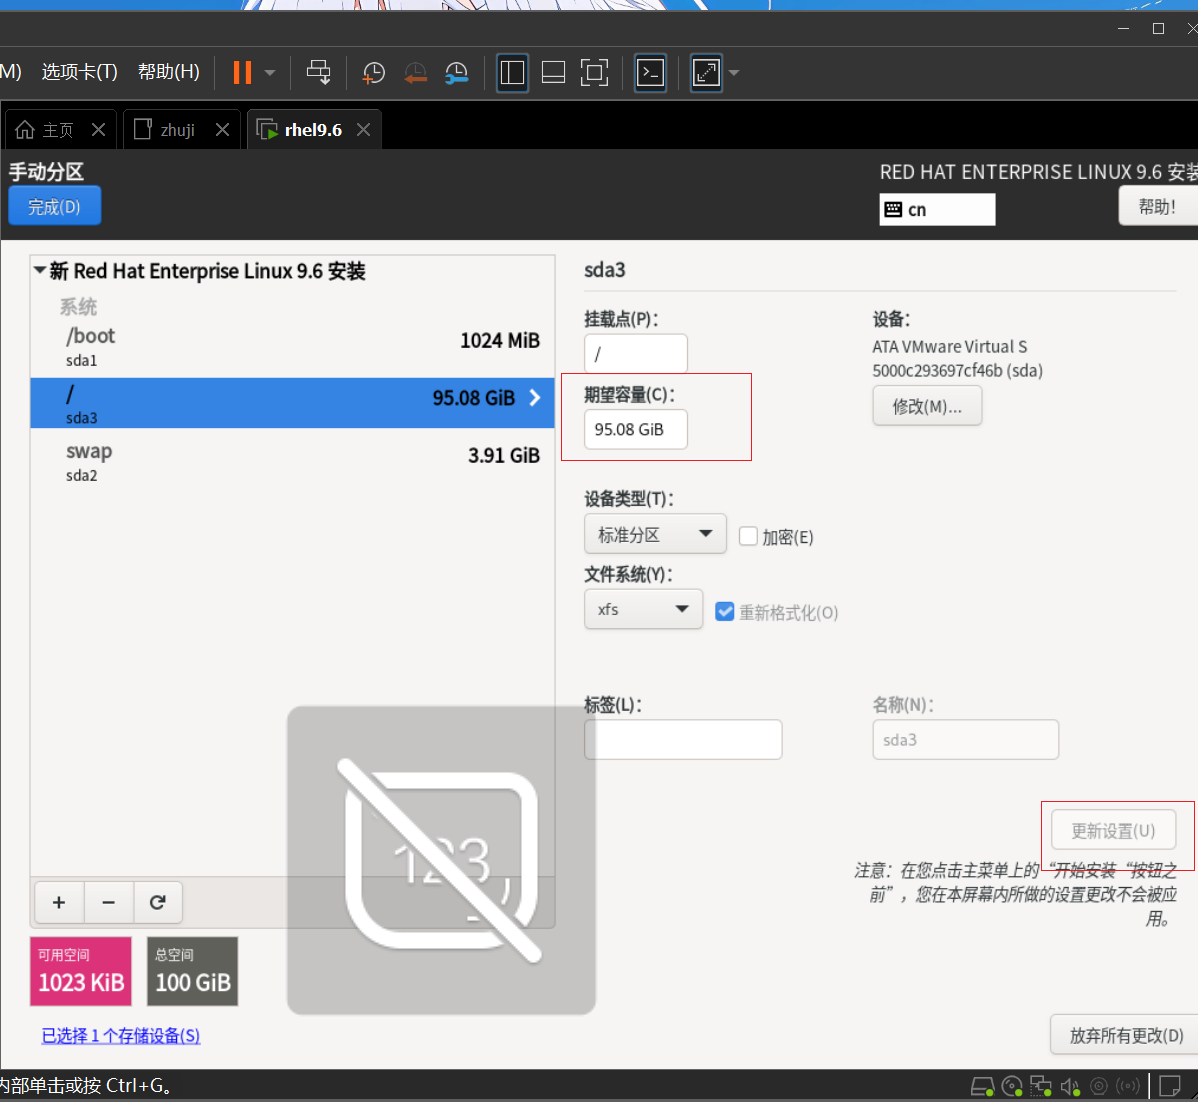The image size is (1198, 1102).
Task: Click the 完成(D) button
Action: point(54,206)
